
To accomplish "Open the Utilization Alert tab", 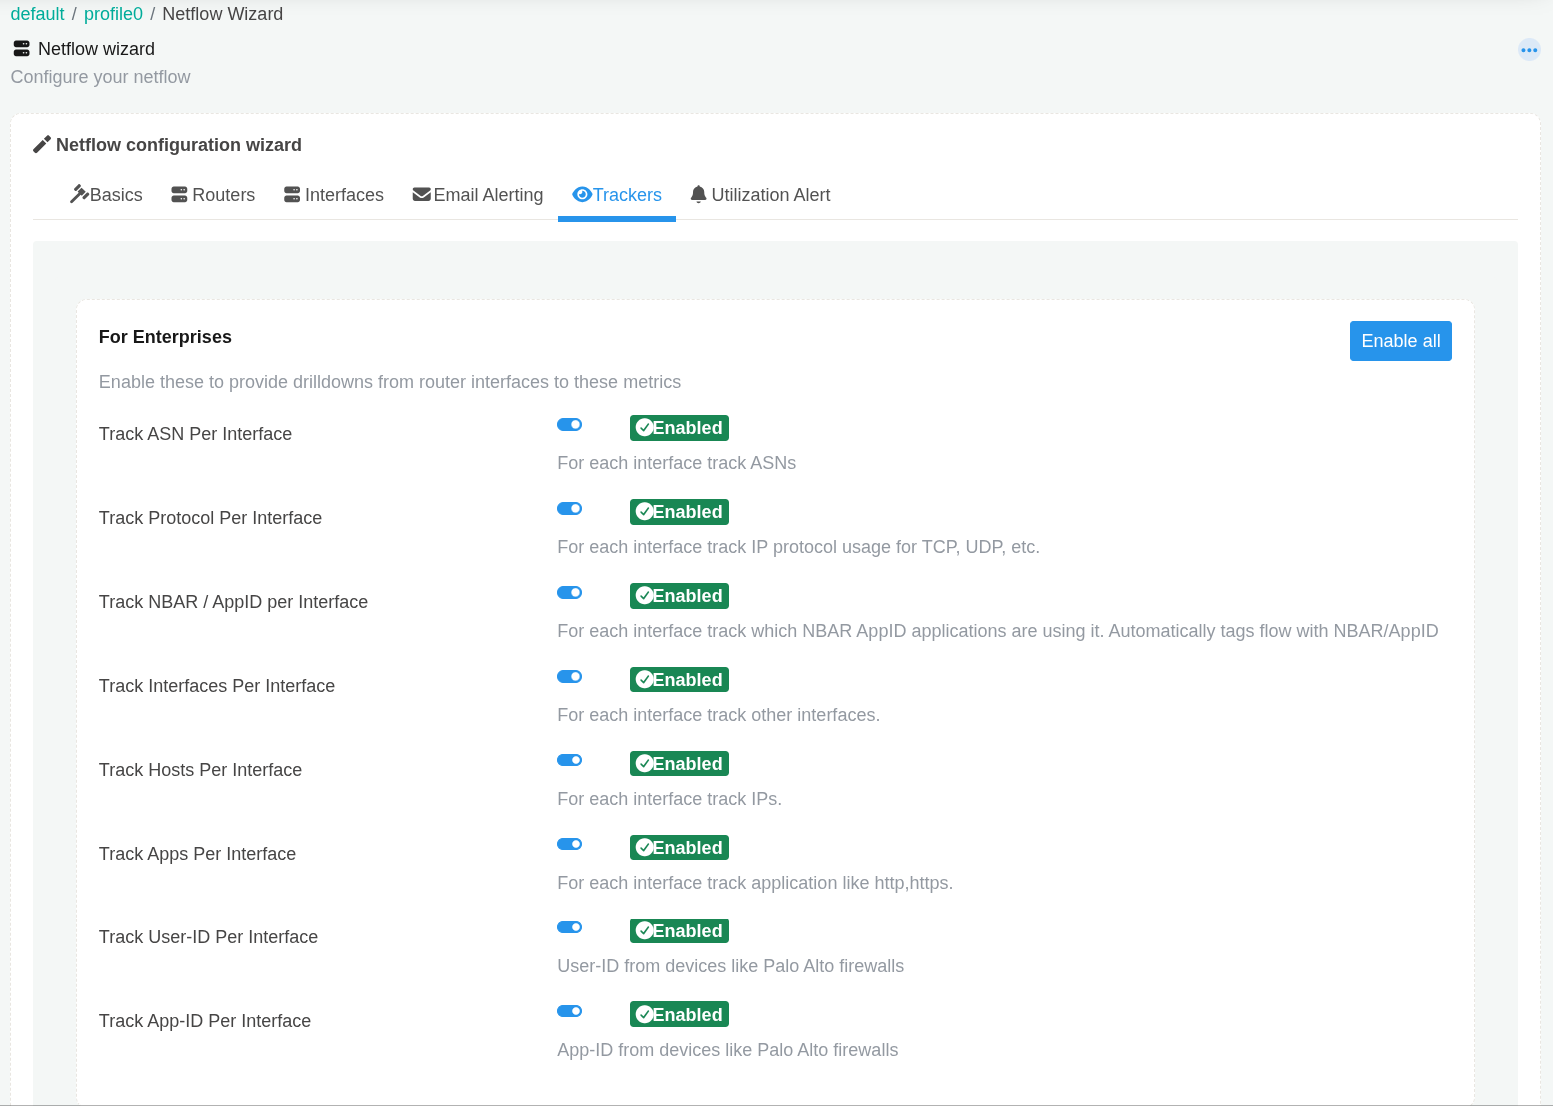I will pos(761,195).
